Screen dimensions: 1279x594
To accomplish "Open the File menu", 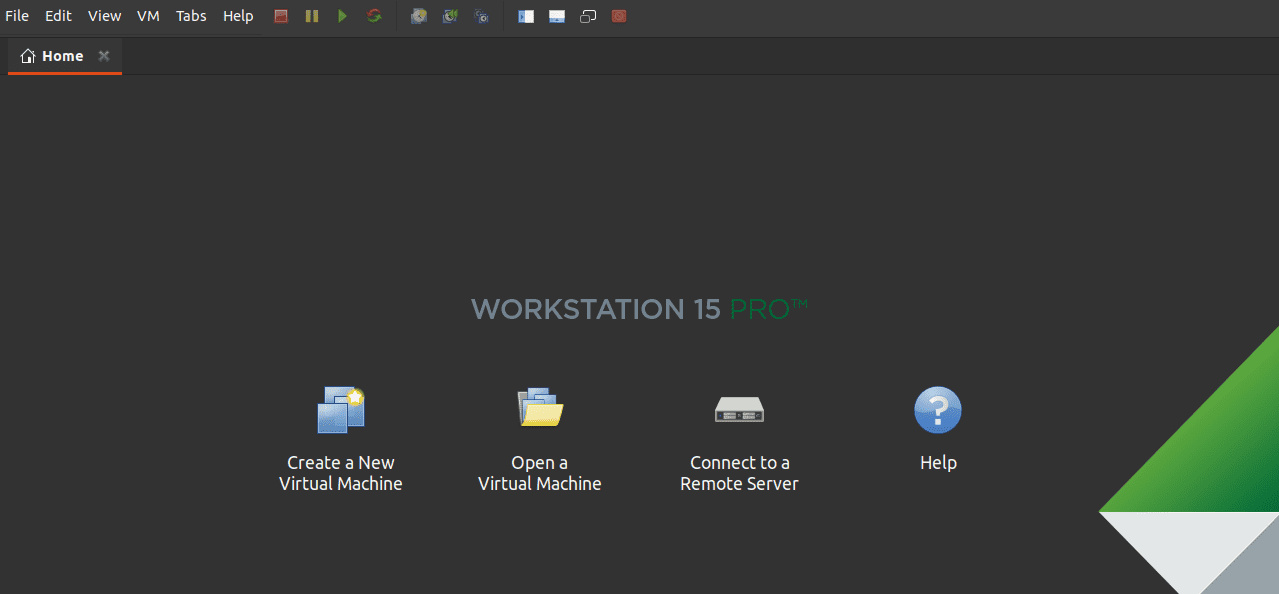I will [16, 16].
